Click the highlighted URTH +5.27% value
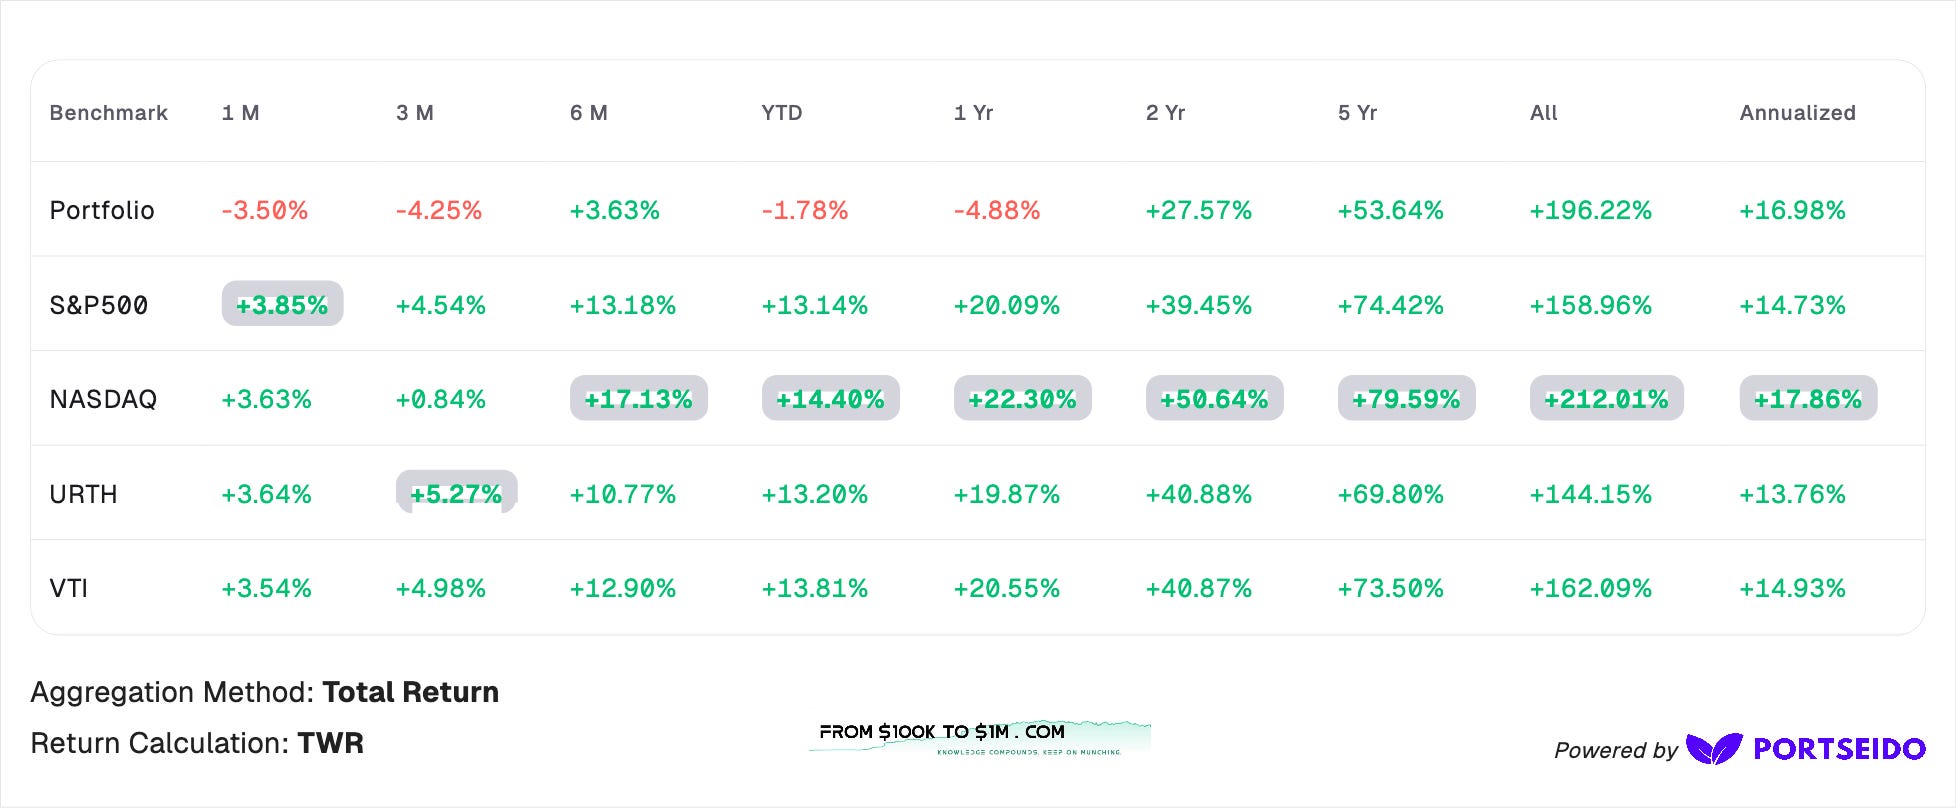This screenshot has height=809, width=1956. click(x=456, y=493)
